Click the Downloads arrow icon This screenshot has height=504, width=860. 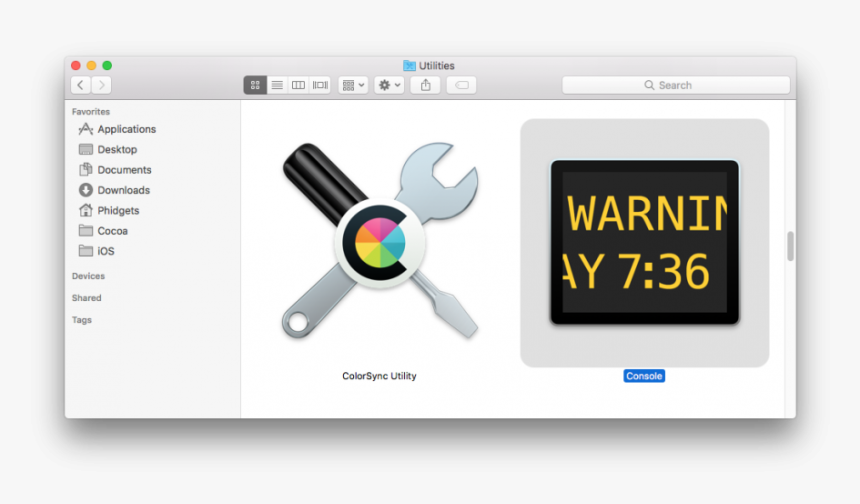(x=86, y=190)
